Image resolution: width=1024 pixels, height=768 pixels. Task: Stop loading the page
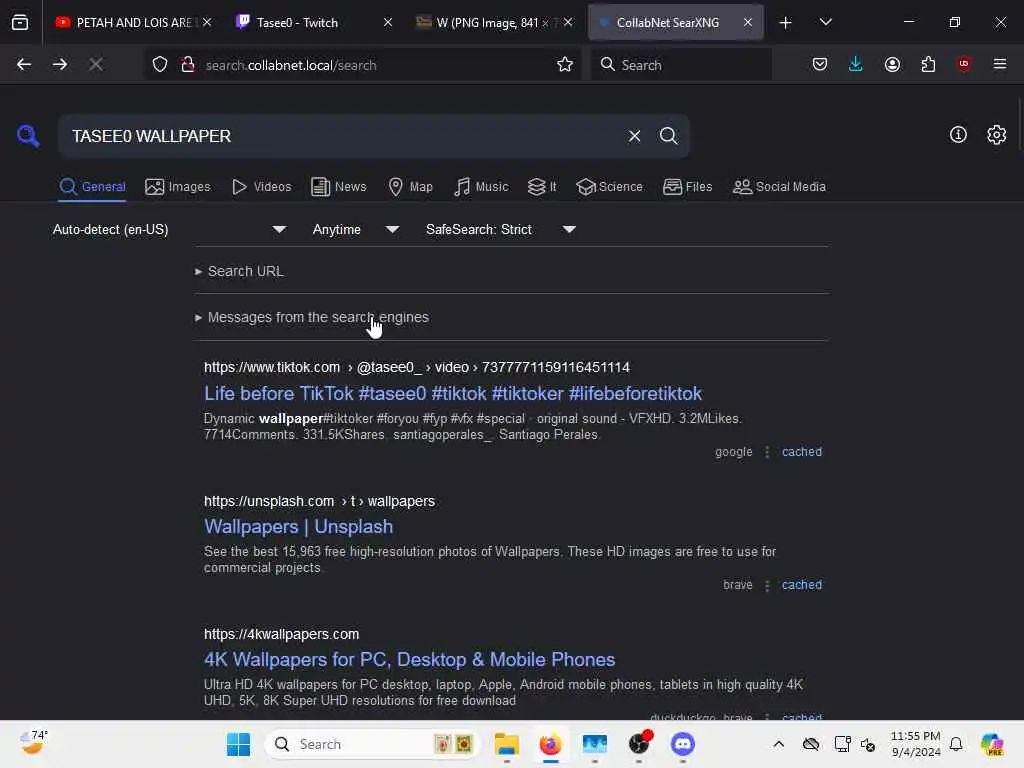(x=96, y=64)
